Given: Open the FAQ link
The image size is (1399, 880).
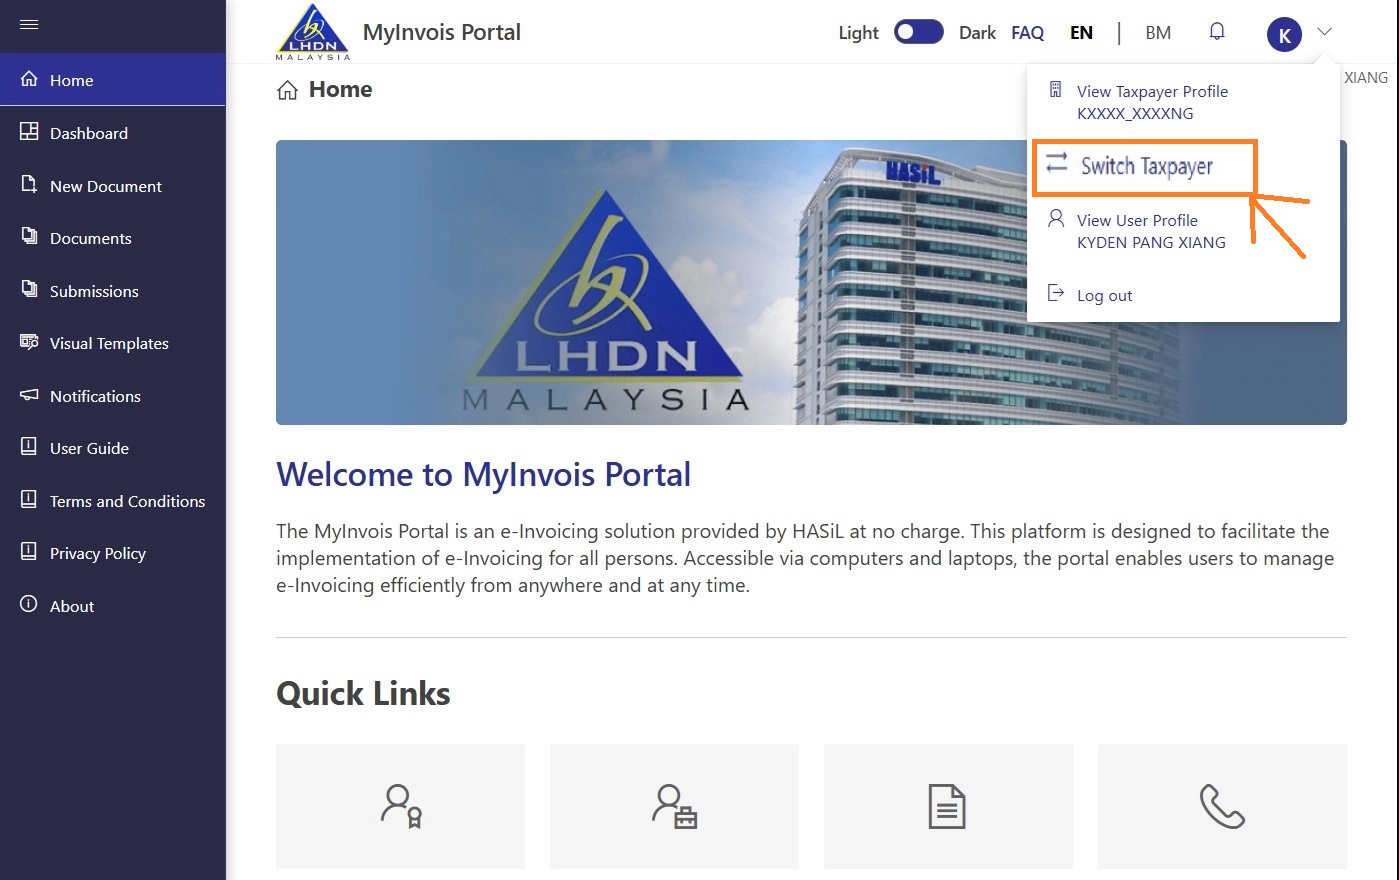Looking at the screenshot, I should point(1027,33).
